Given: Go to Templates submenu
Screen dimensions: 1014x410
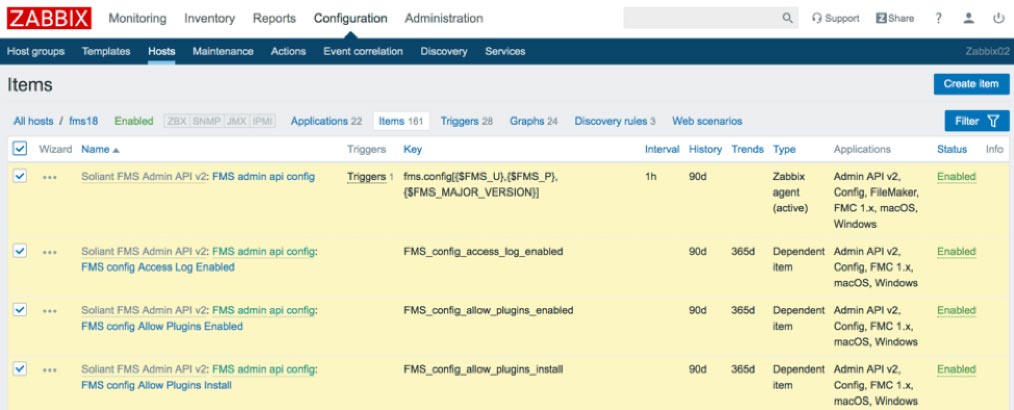Looking at the screenshot, I should point(106,51).
